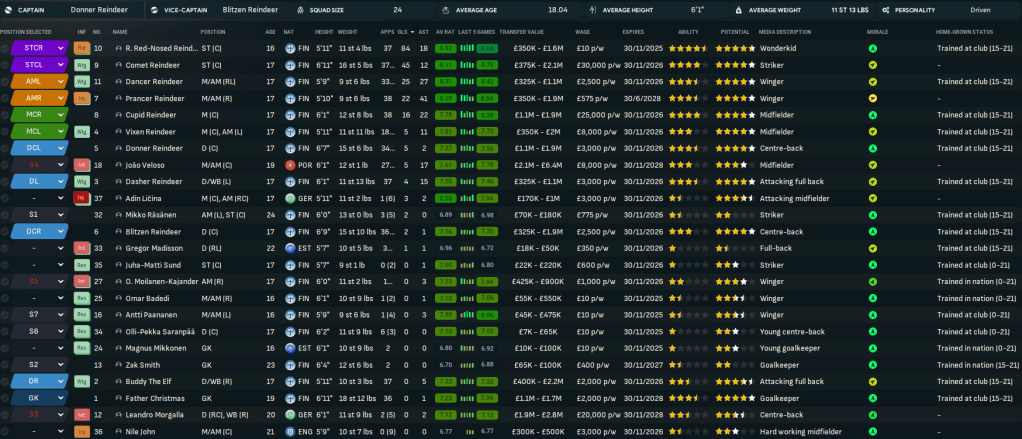Toggle the row checkbox for Father Christmas
The height and width of the screenshot is (439, 1022).
(6, 398)
